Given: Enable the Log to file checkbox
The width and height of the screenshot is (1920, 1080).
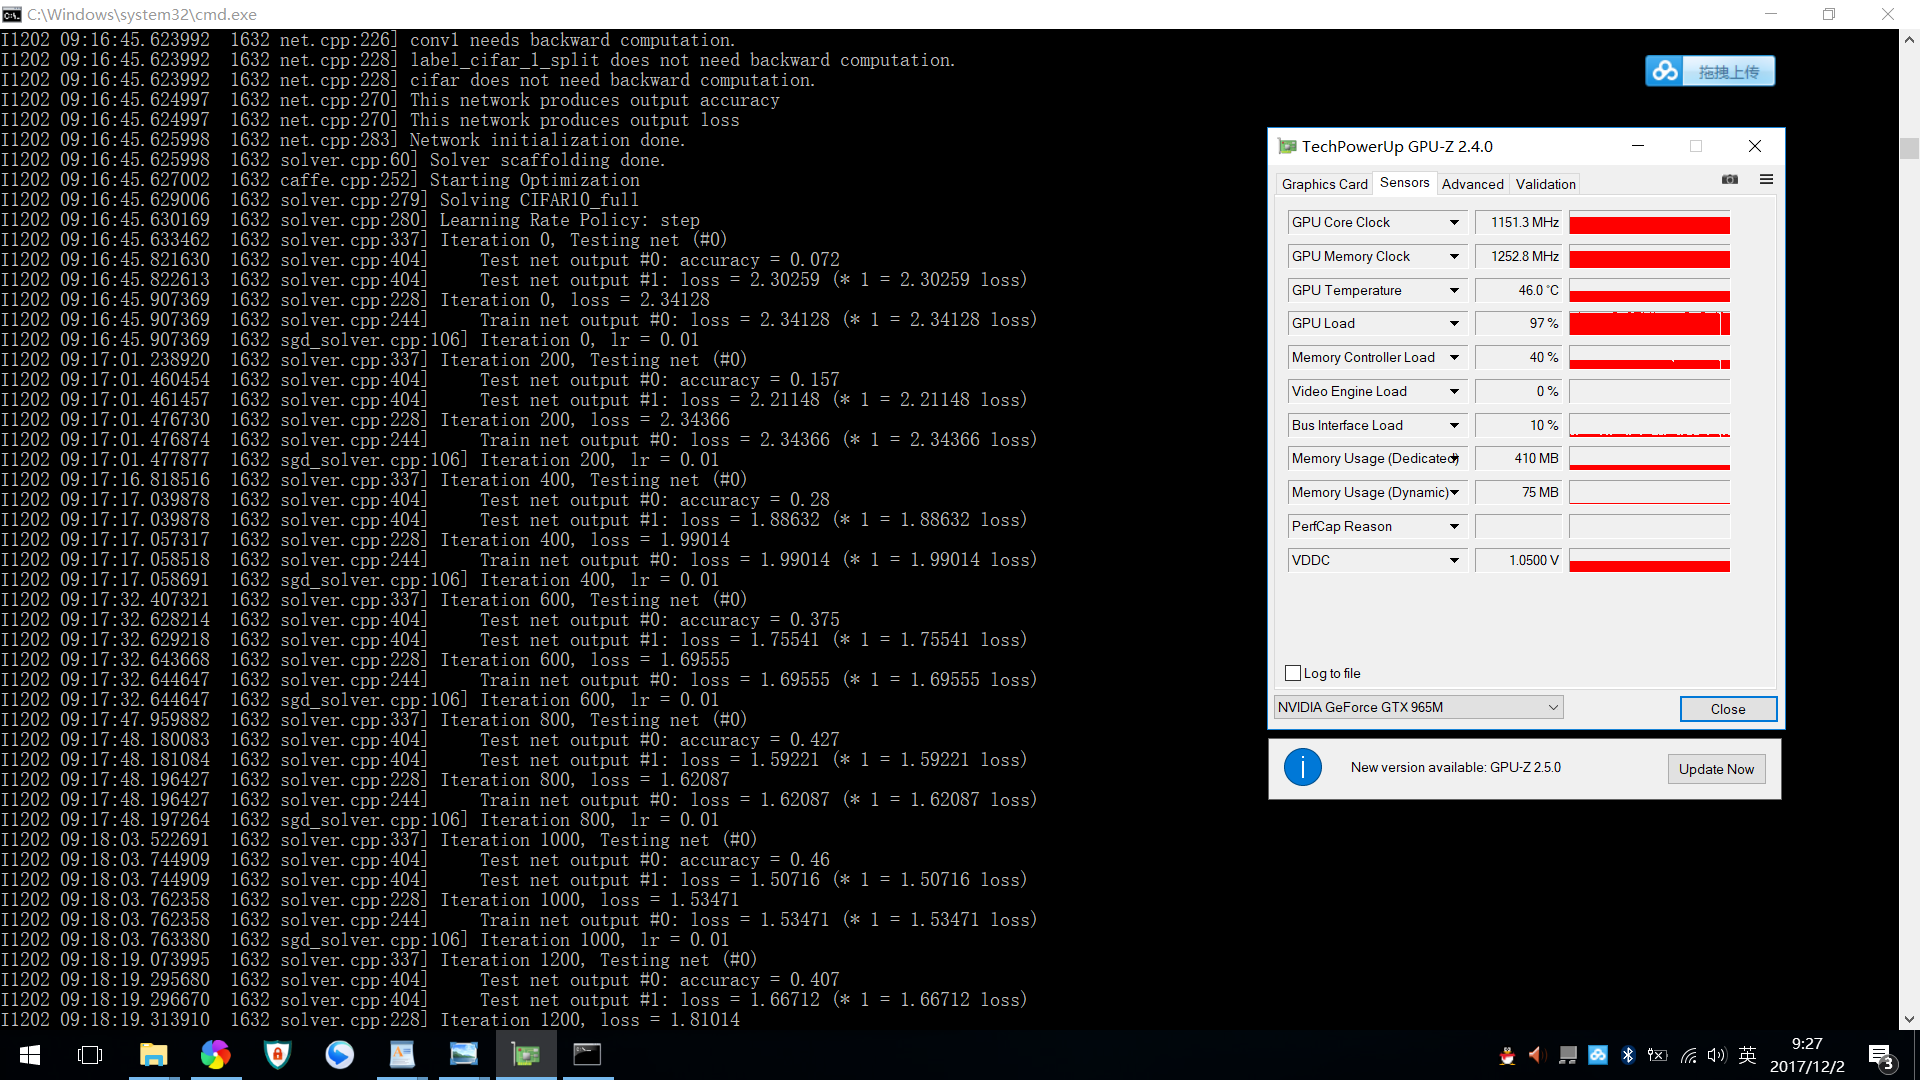Looking at the screenshot, I should click(x=1293, y=673).
